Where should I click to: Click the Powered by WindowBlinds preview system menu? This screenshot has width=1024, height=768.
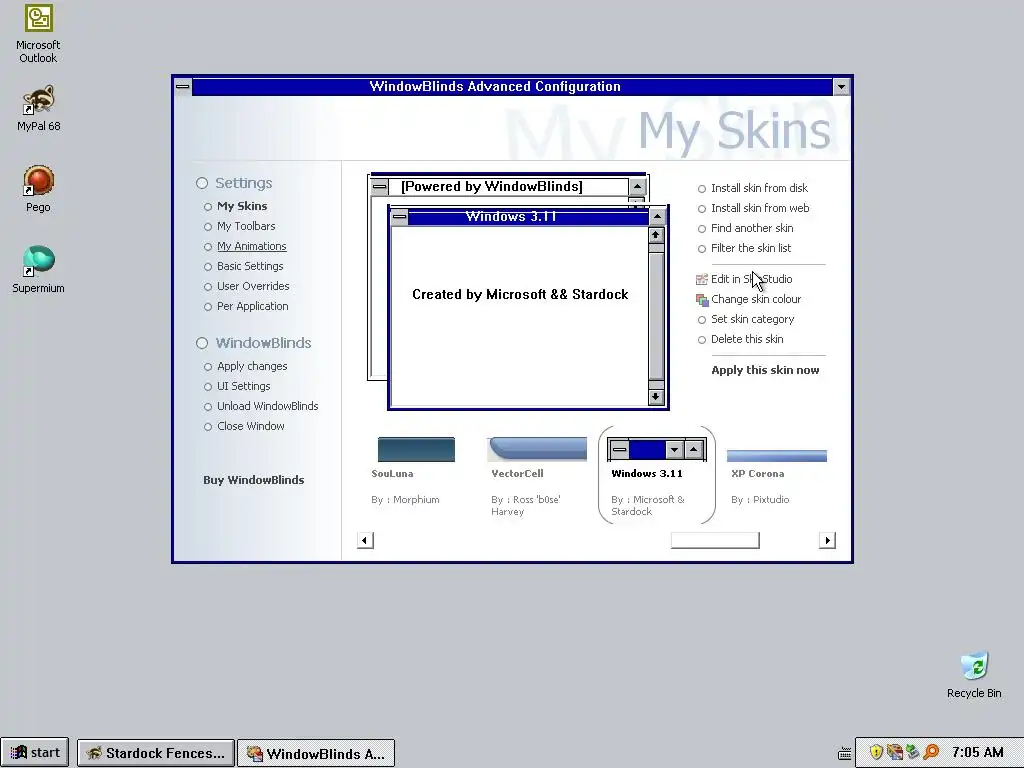click(379, 187)
